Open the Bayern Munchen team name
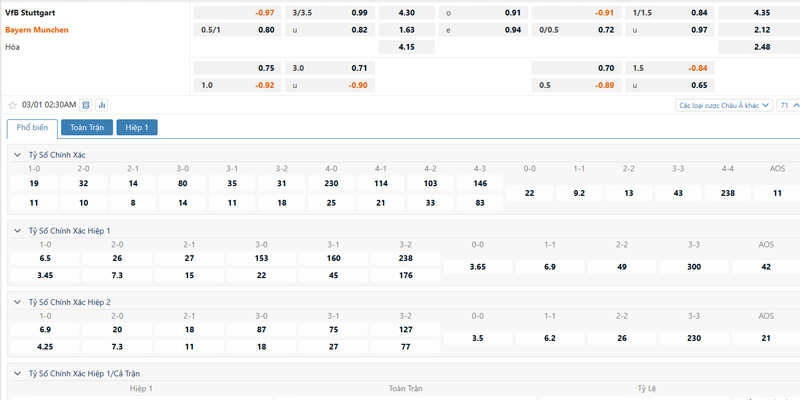This screenshot has width=800, height=400. click(37, 30)
